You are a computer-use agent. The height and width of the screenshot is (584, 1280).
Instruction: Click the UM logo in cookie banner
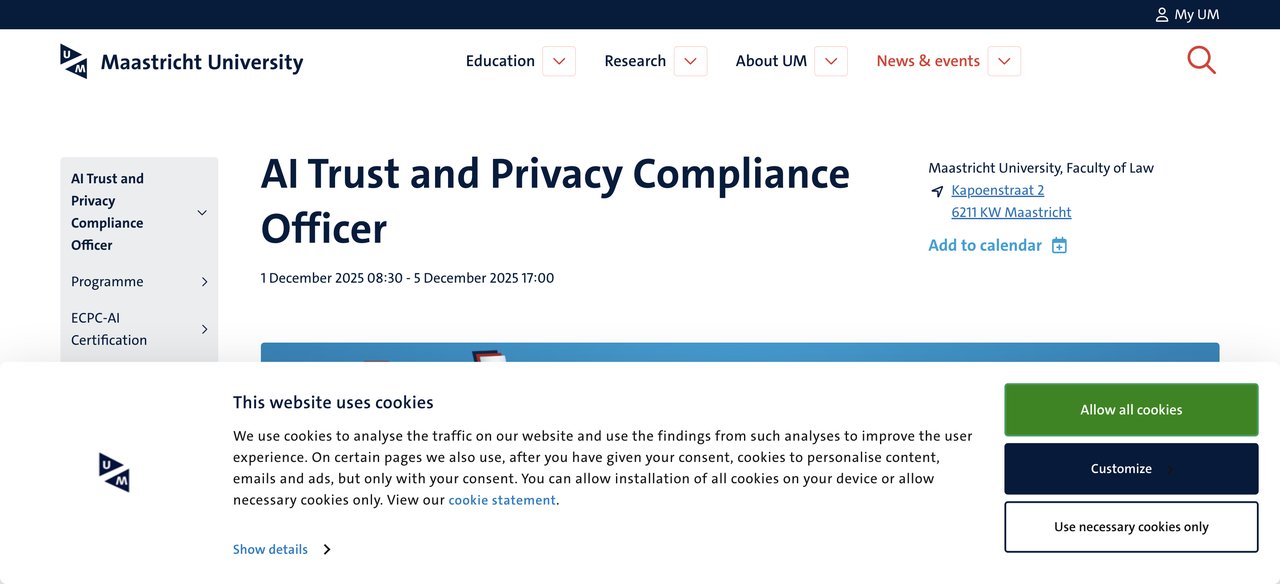point(114,472)
